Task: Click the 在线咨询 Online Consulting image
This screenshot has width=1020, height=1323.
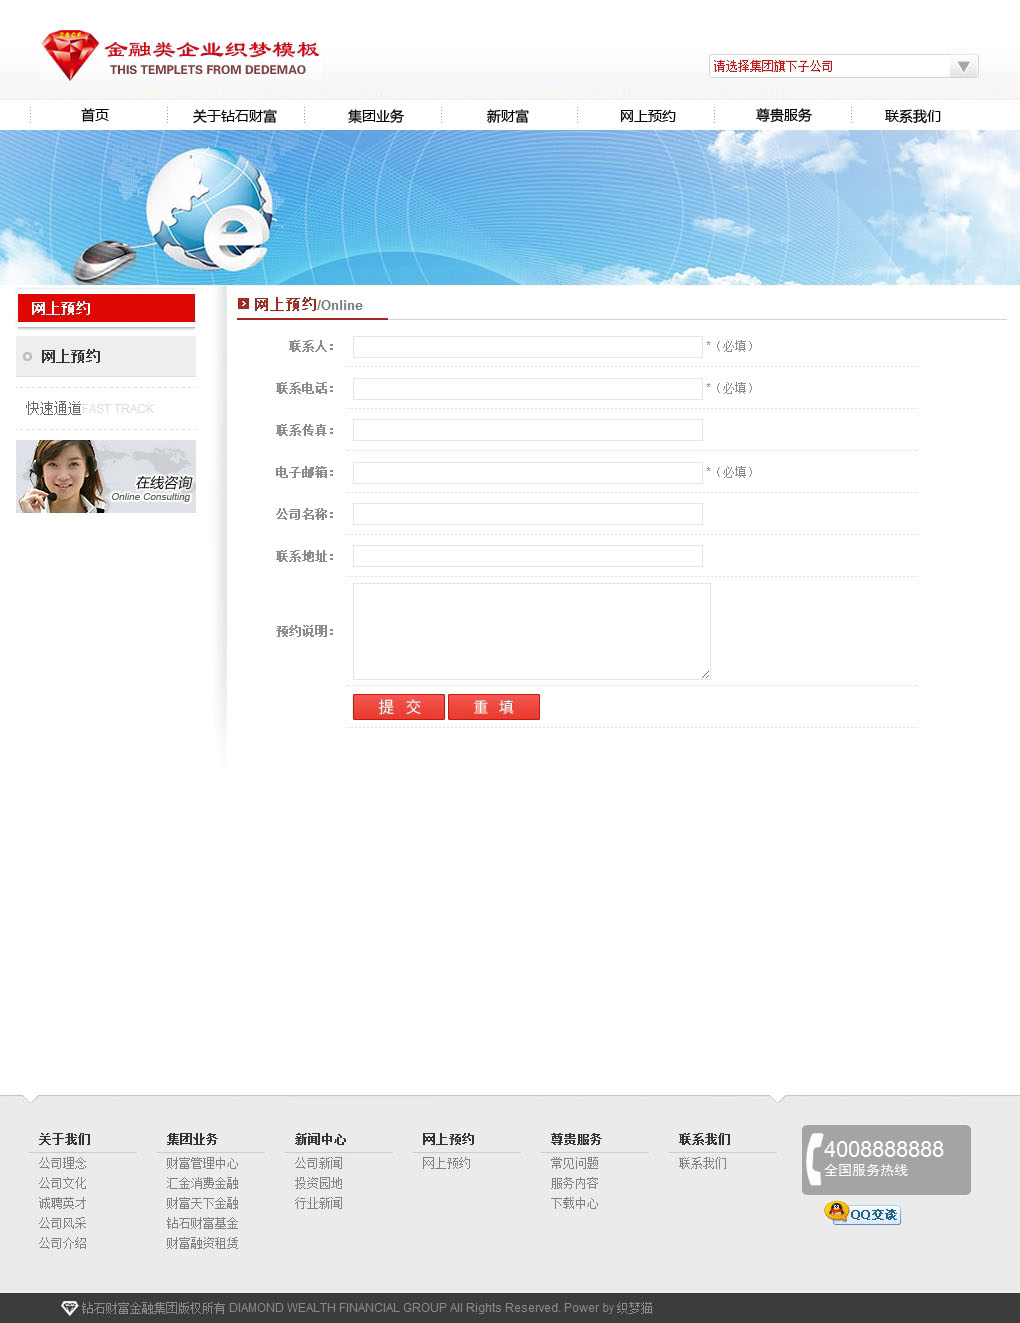Action: (x=106, y=477)
